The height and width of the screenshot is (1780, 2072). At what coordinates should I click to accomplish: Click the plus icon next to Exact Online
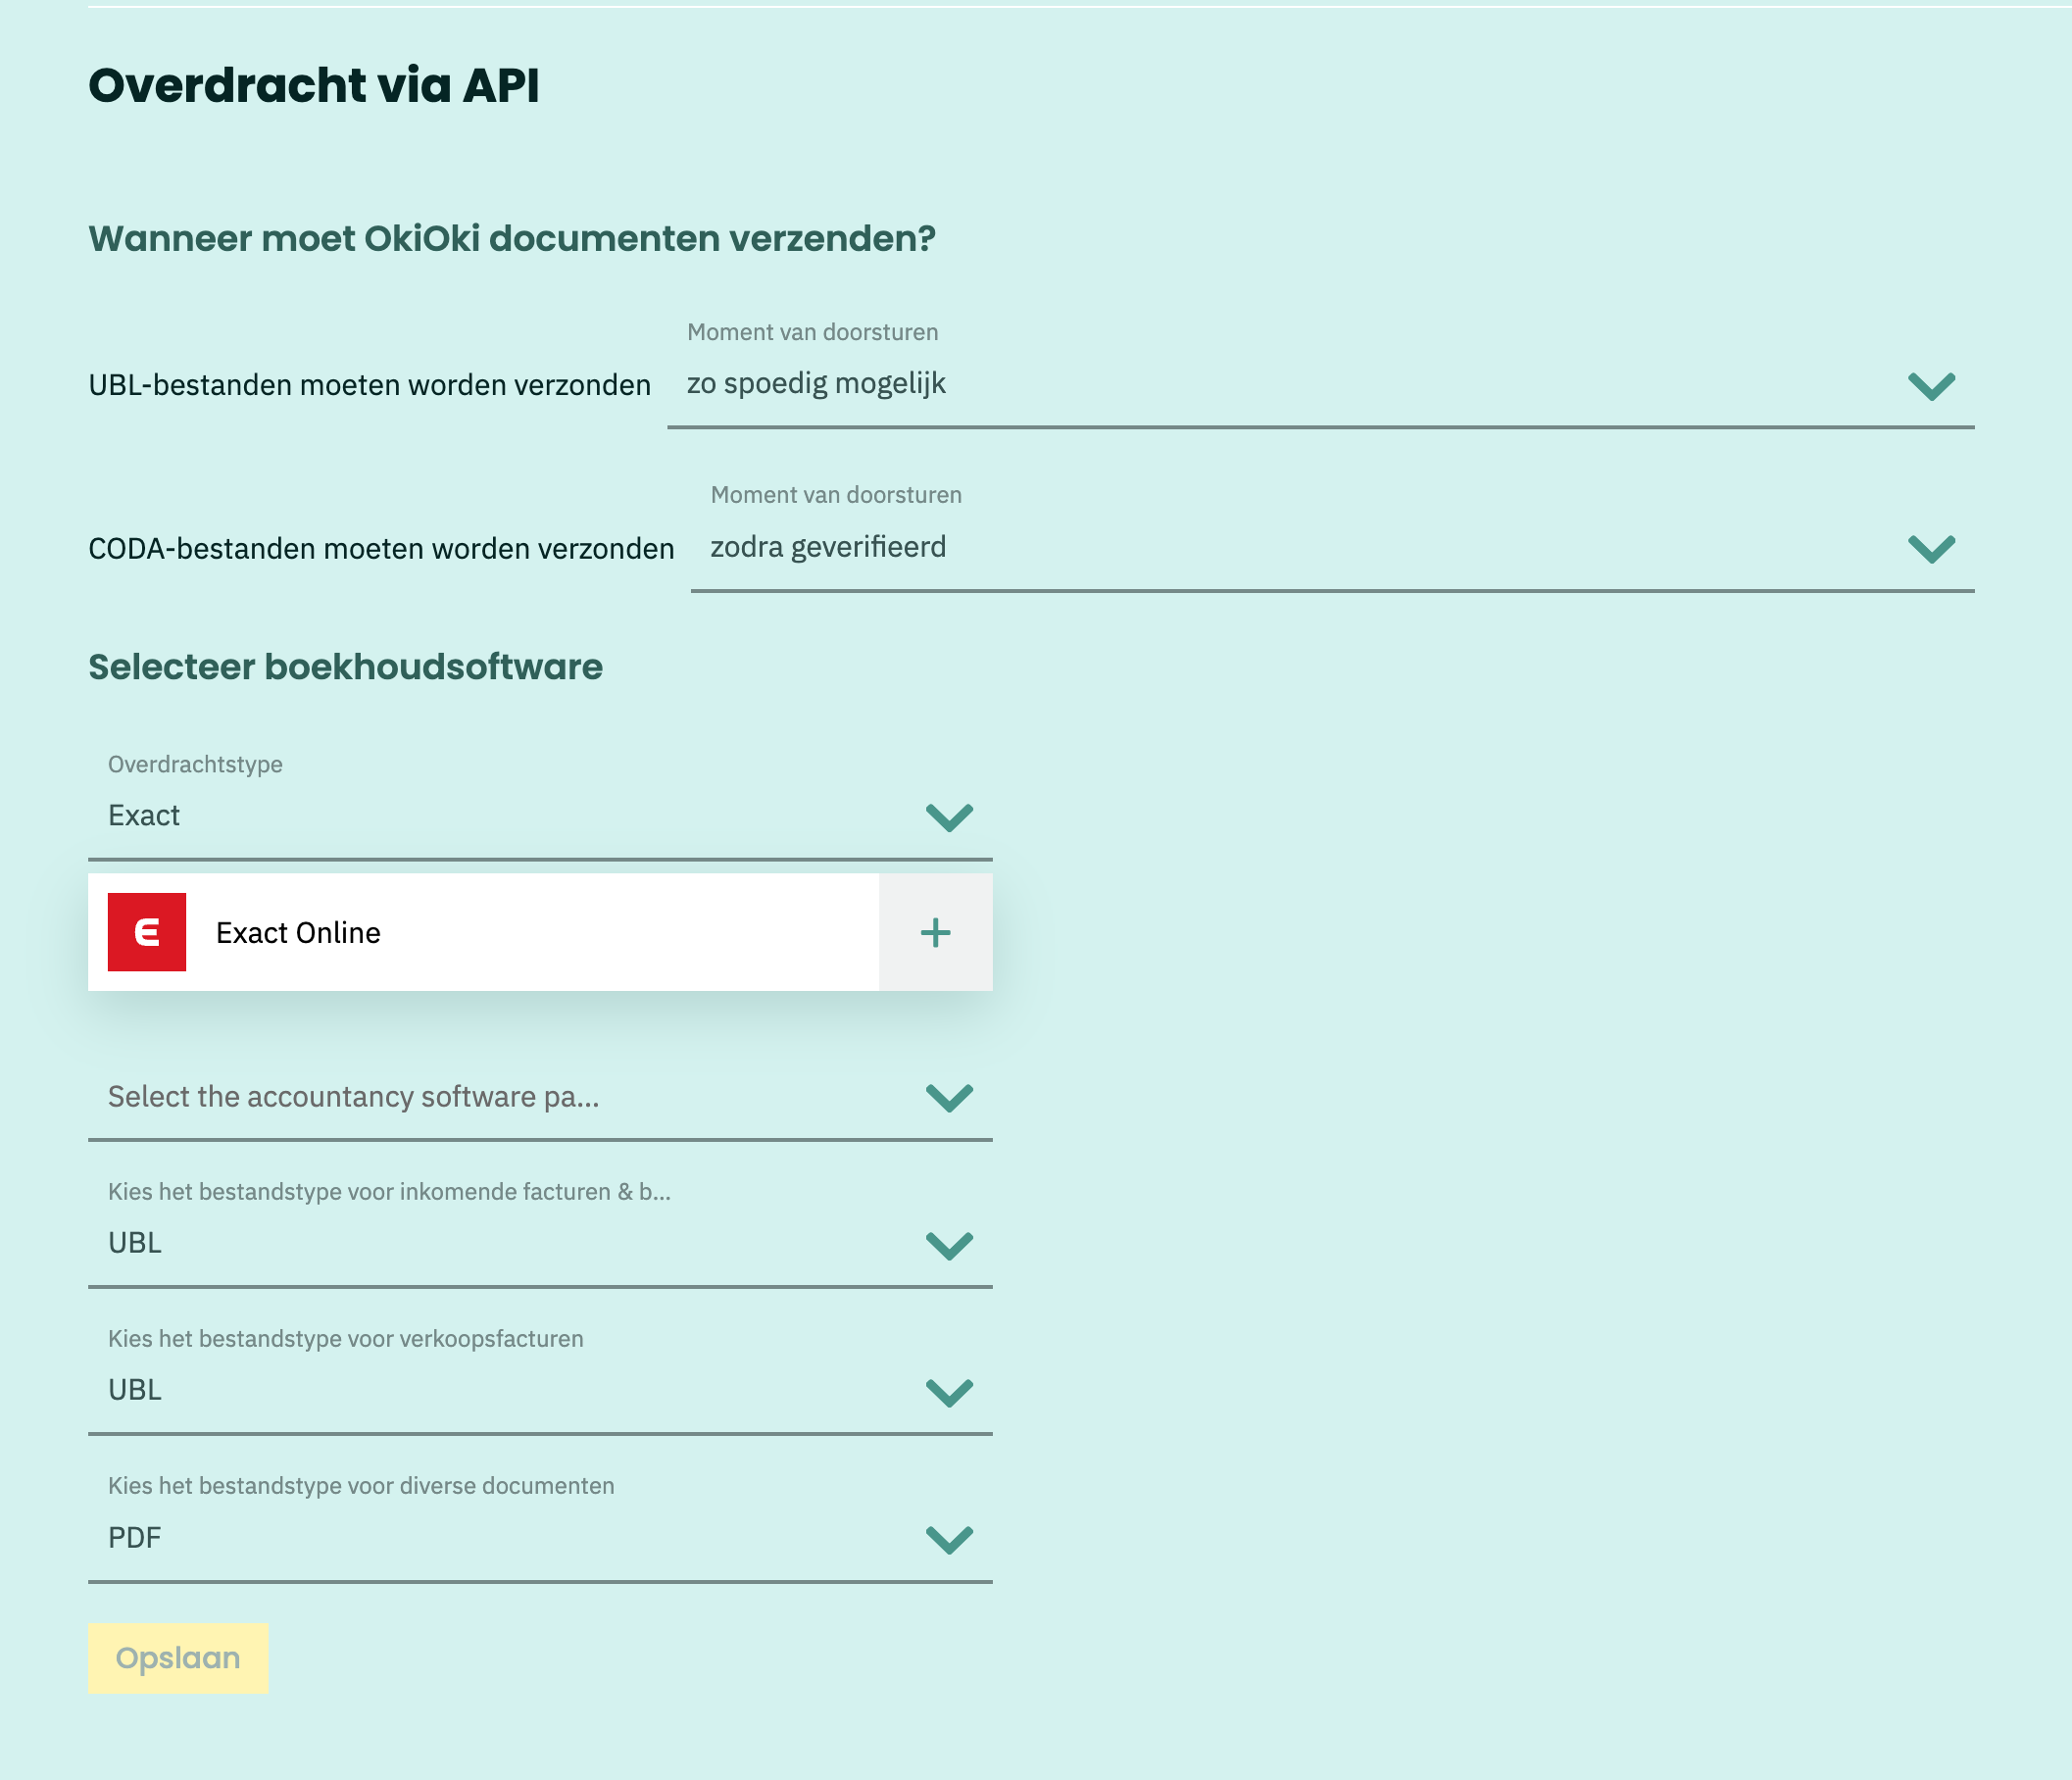coord(935,932)
